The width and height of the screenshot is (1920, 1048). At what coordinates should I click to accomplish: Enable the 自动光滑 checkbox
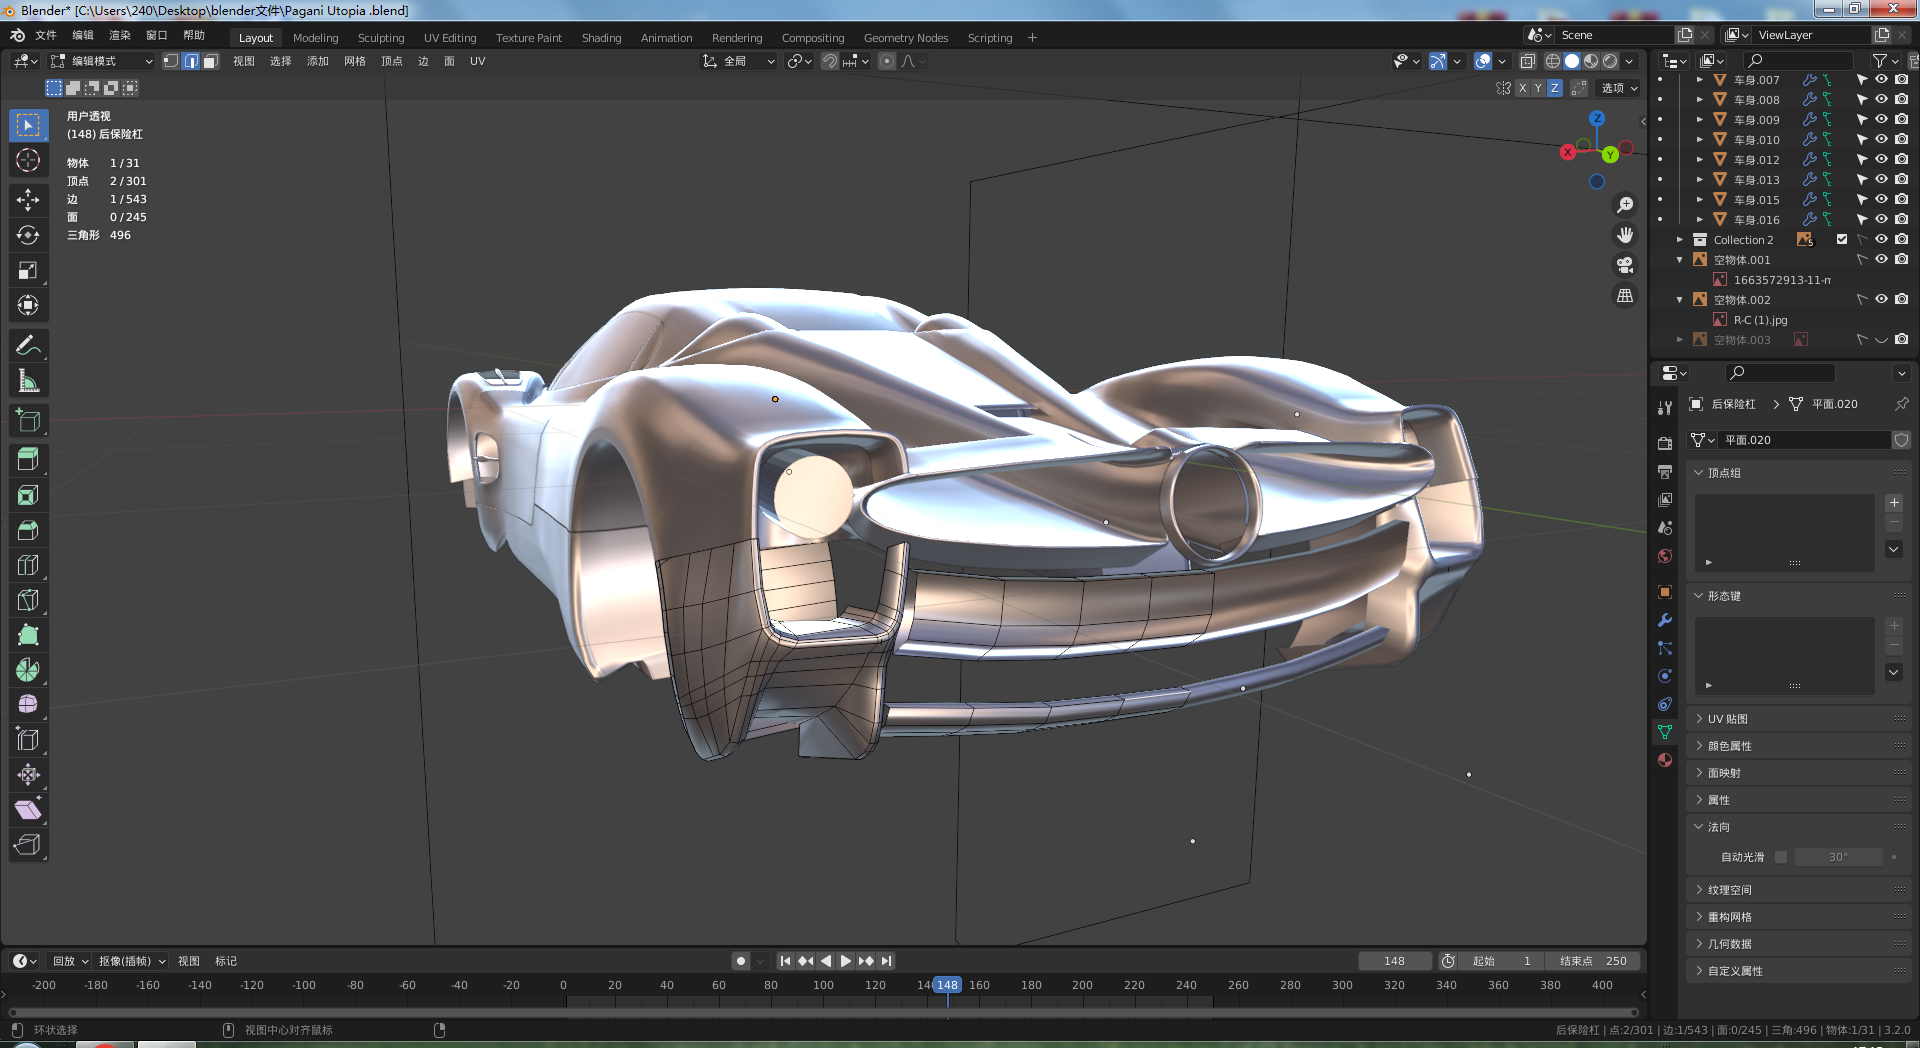(x=1781, y=857)
